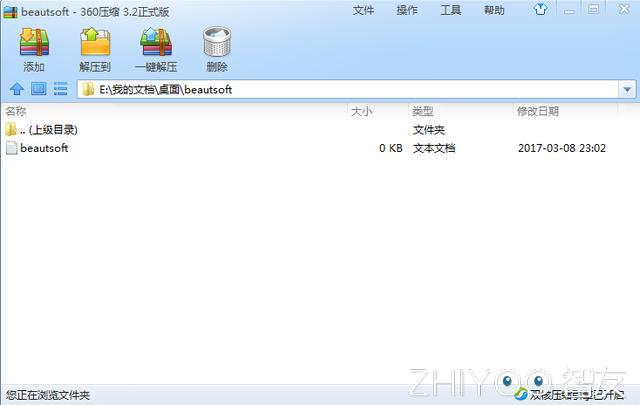This screenshot has height=405, width=640.
Task: Maximize the 360压缩 window
Action: [593, 9]
